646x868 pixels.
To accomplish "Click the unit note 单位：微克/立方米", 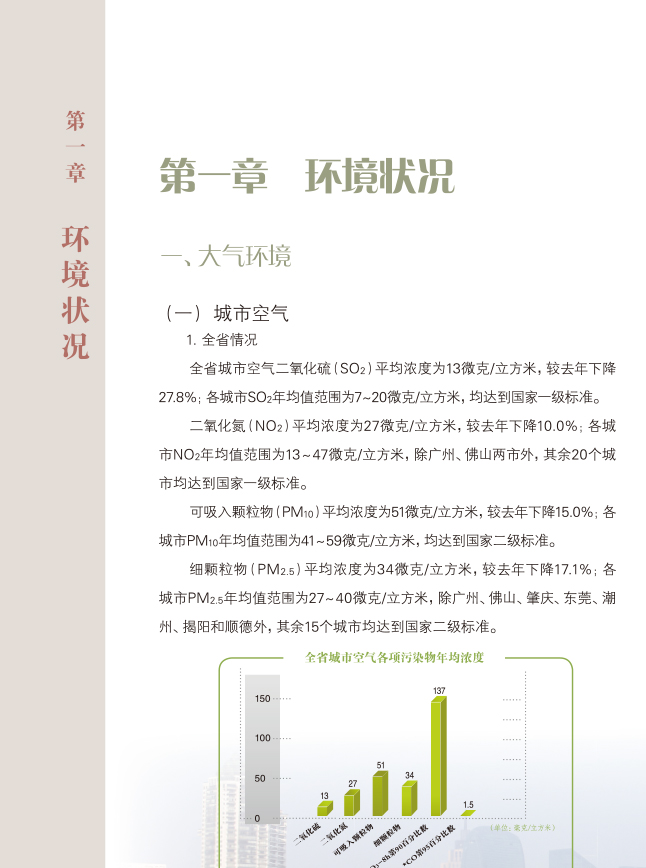I will tap(522, 828).
